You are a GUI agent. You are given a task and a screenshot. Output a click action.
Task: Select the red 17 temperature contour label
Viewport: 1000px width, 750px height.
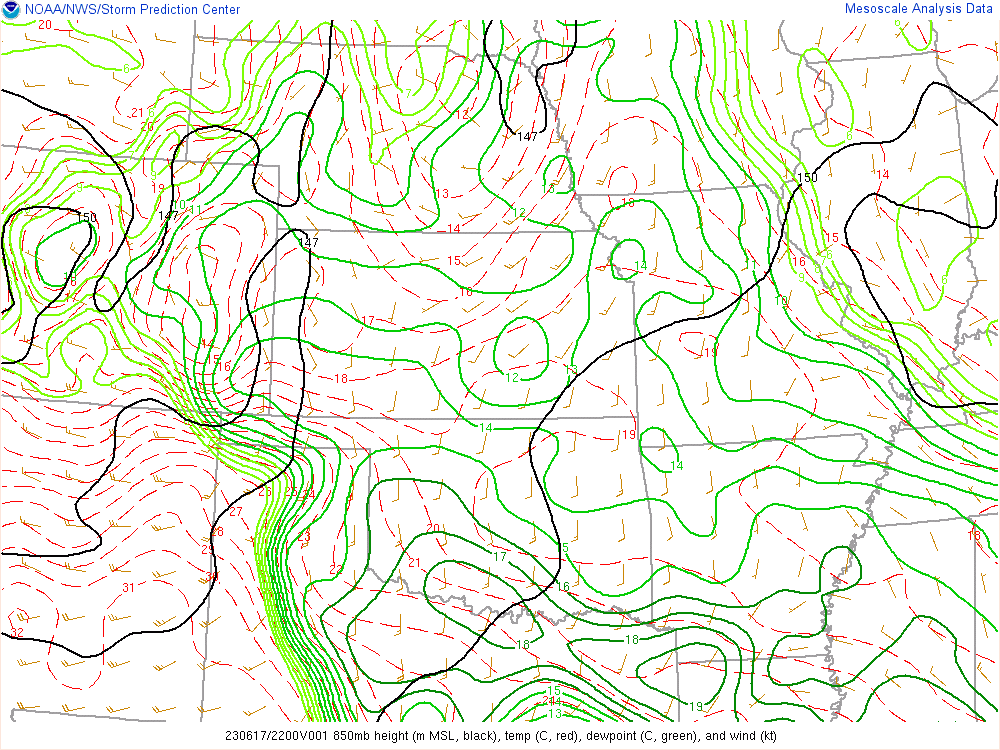coord(368,321)
